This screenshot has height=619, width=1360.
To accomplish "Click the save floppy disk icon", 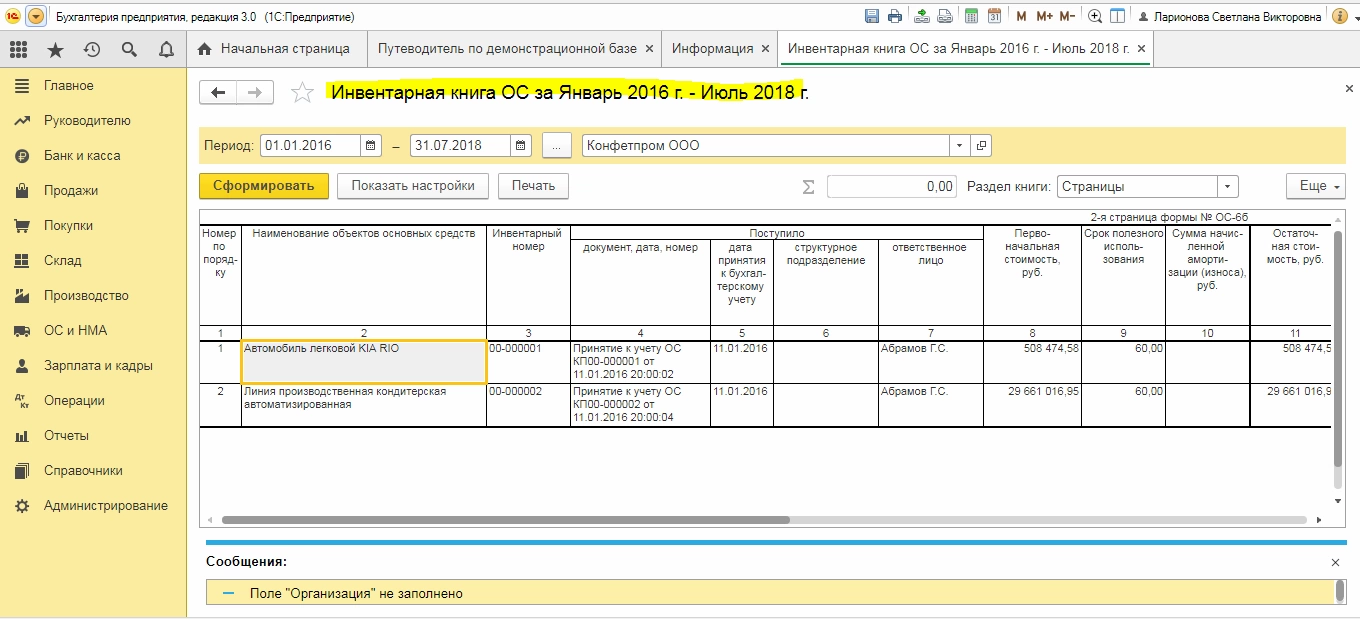I will click(x=872, y=17).
